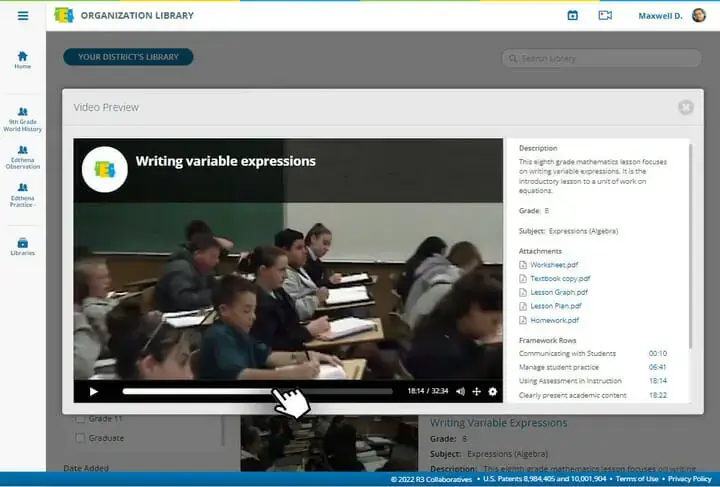Play the video
Viewport: 720px width, 487px height.
tap(94, 392)
